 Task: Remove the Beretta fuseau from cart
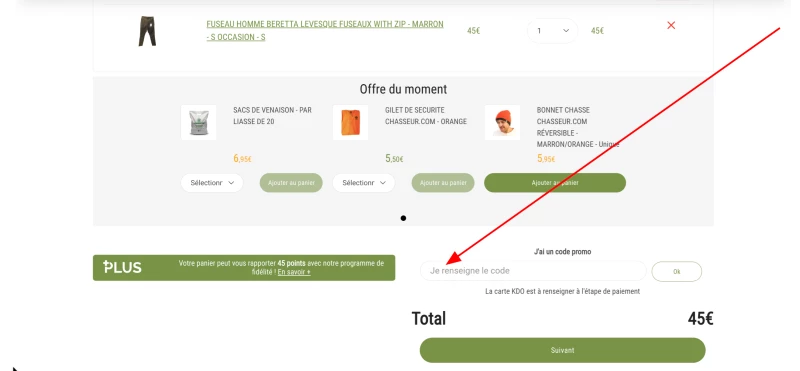pyautogui.click(x=671, y=26)
